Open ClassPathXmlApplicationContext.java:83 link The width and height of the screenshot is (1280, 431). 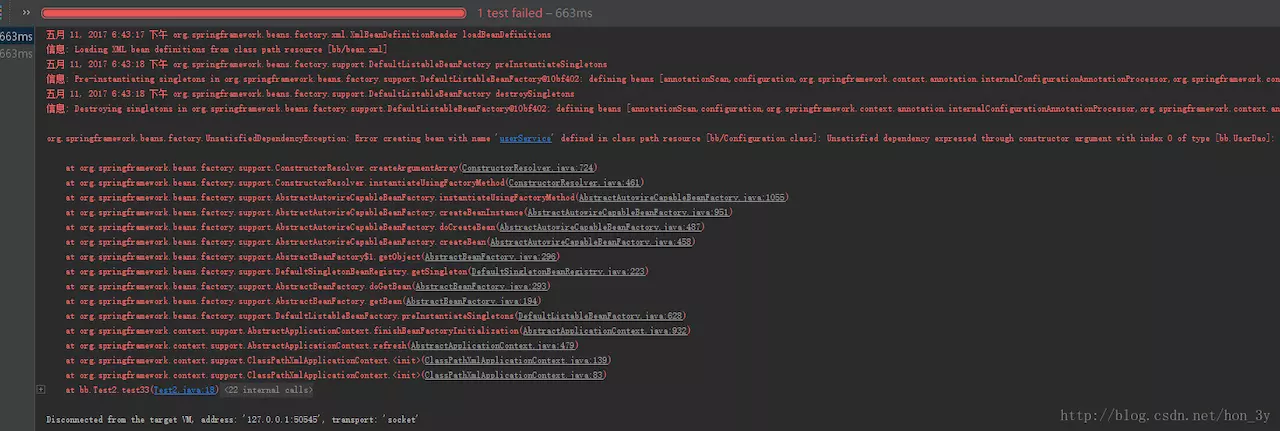pos(513,375)
